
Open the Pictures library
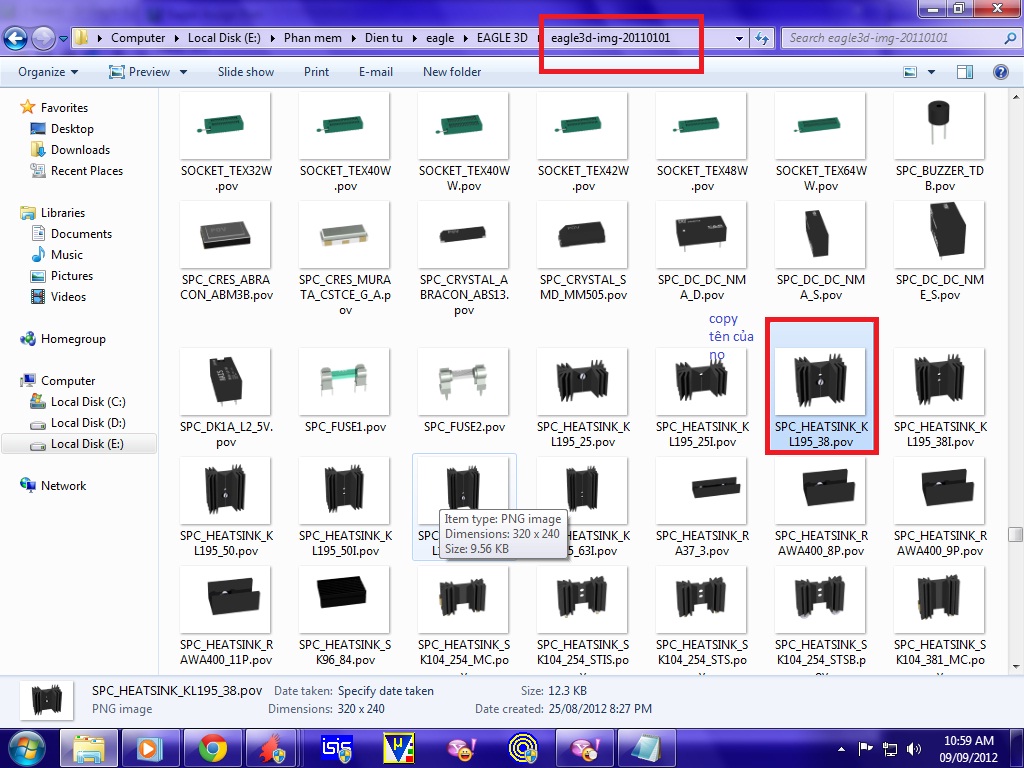pyautogui.click(x=72, y=276)
